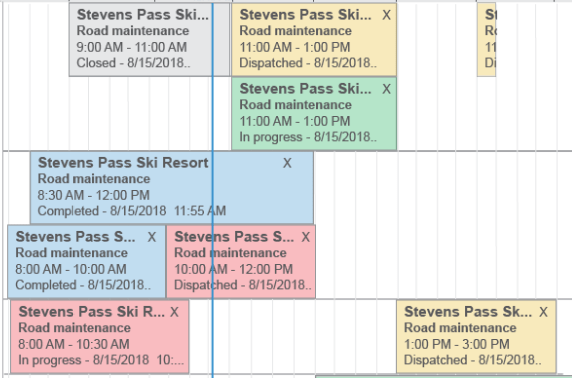Select the yellow Dispatched 11:00 AM - 1:00 PM appointment
This screenshot has width=572, height=378.
point(314,39)
